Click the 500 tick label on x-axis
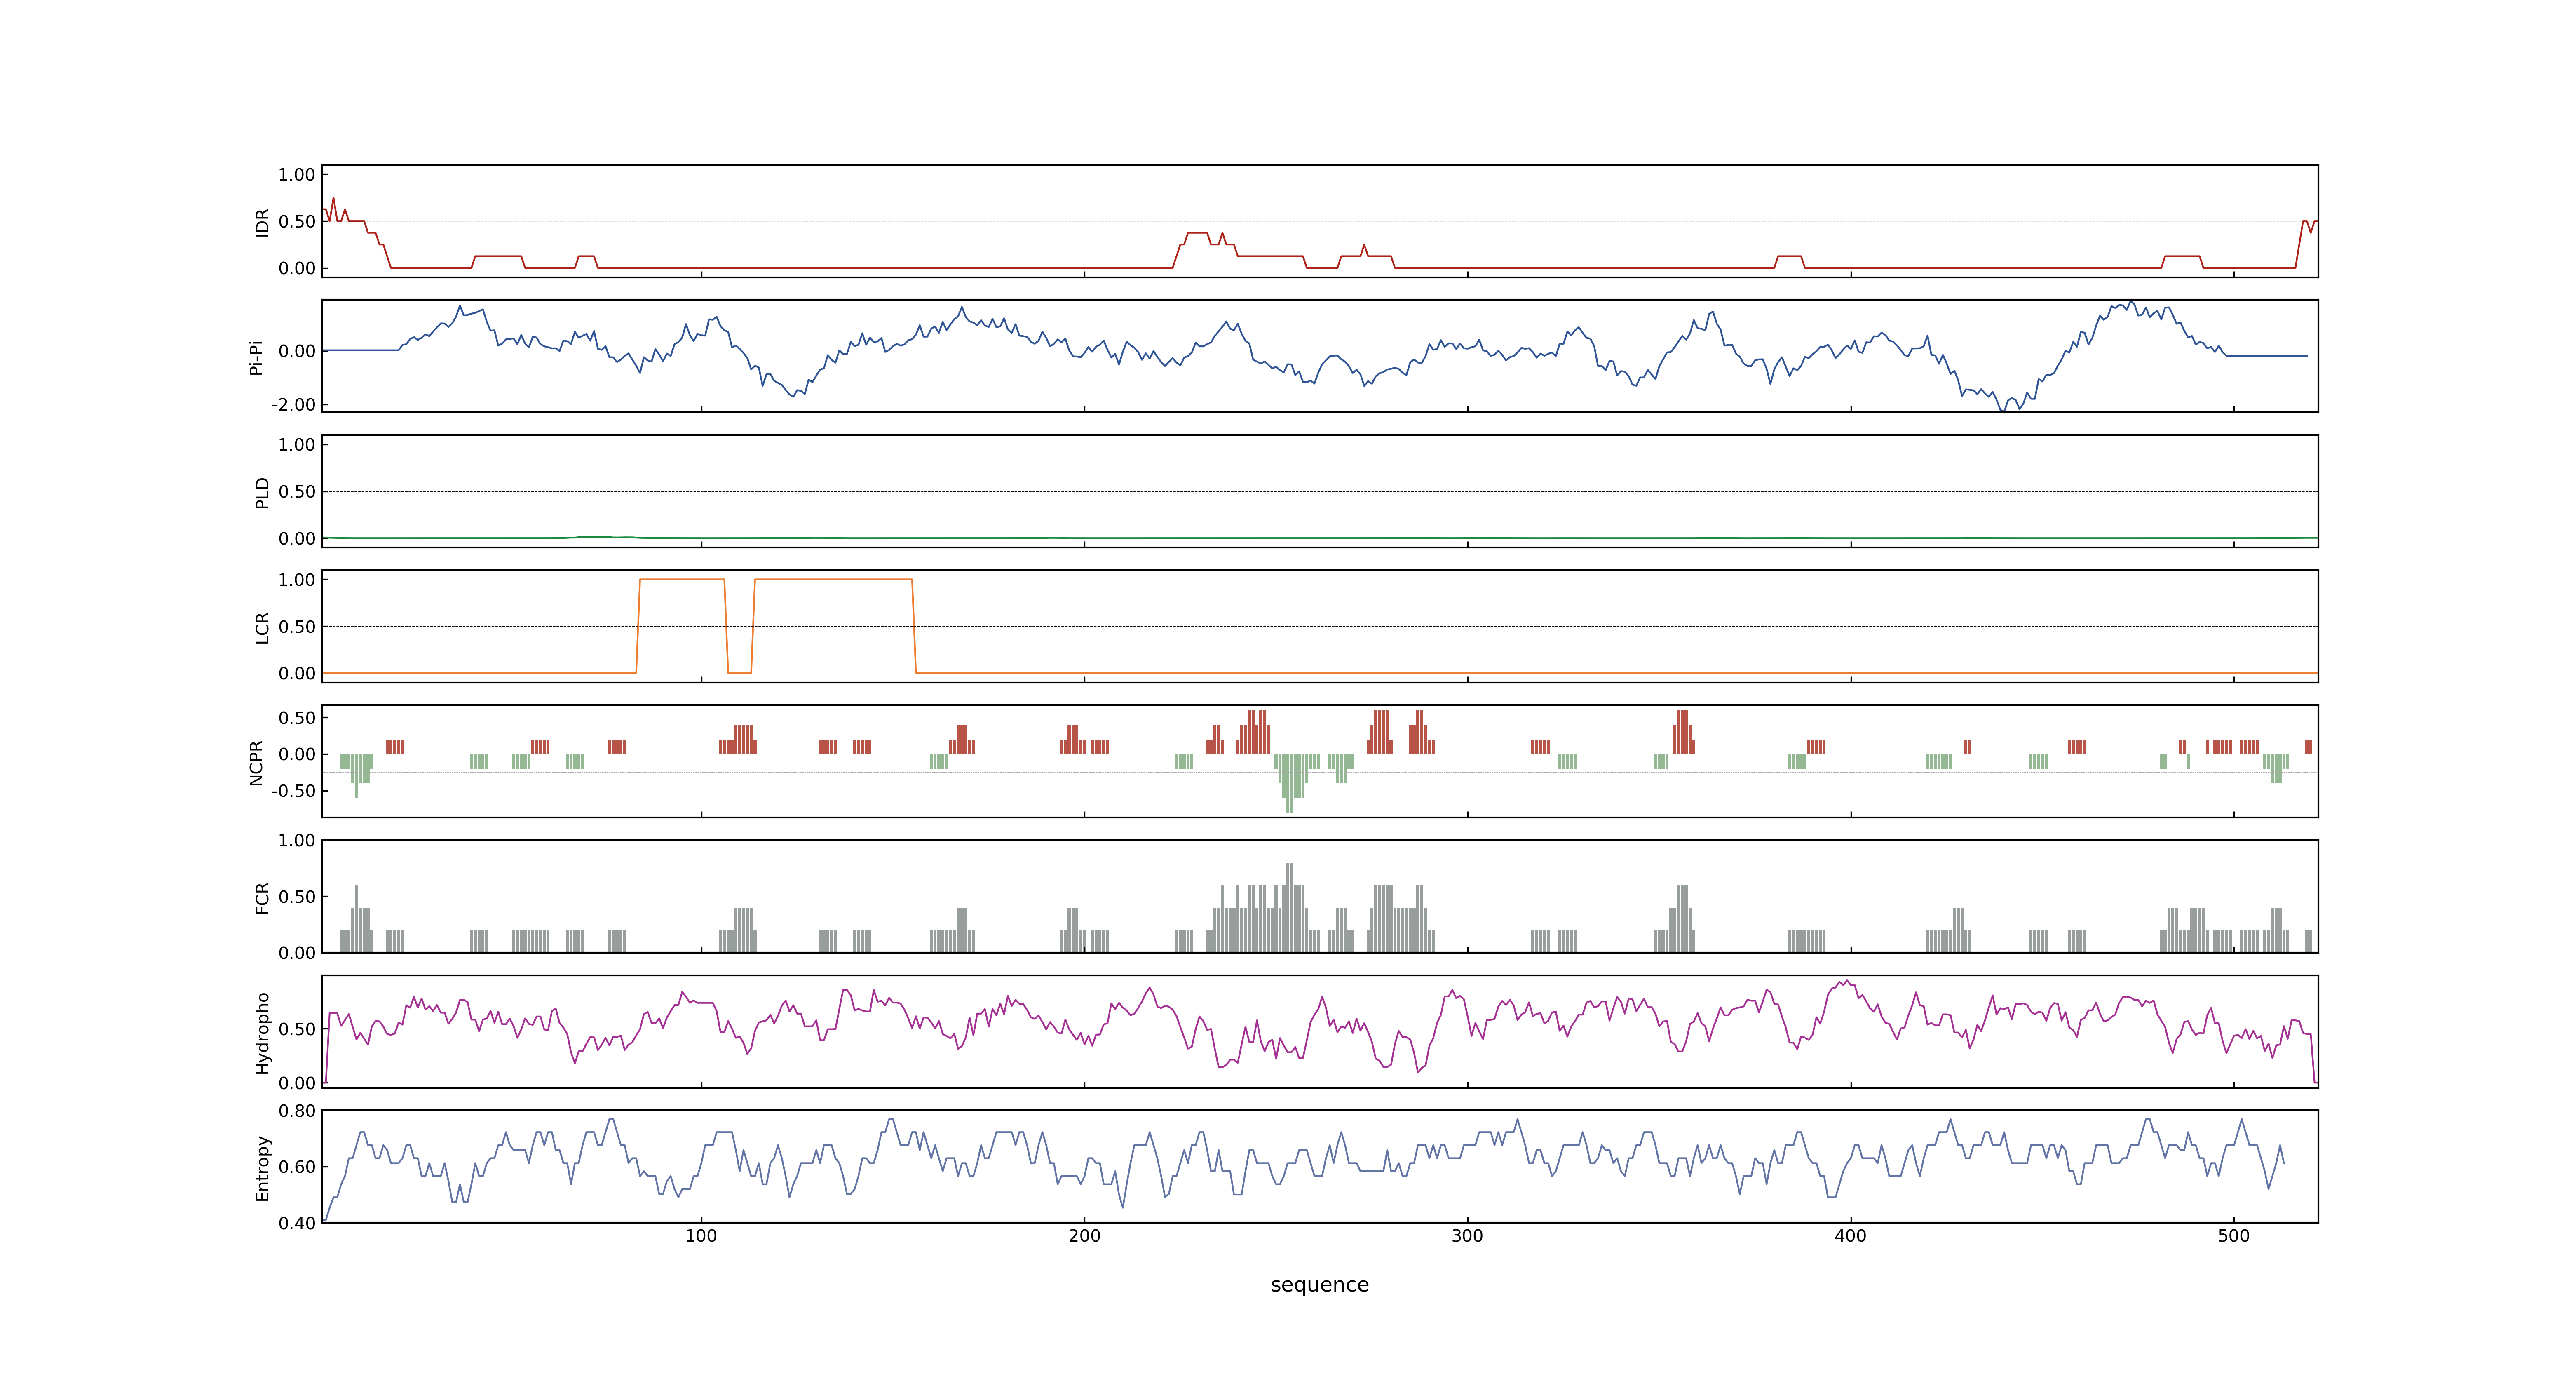The height and width of the screenshot is (1374, 2576). coord(2233,1236)
